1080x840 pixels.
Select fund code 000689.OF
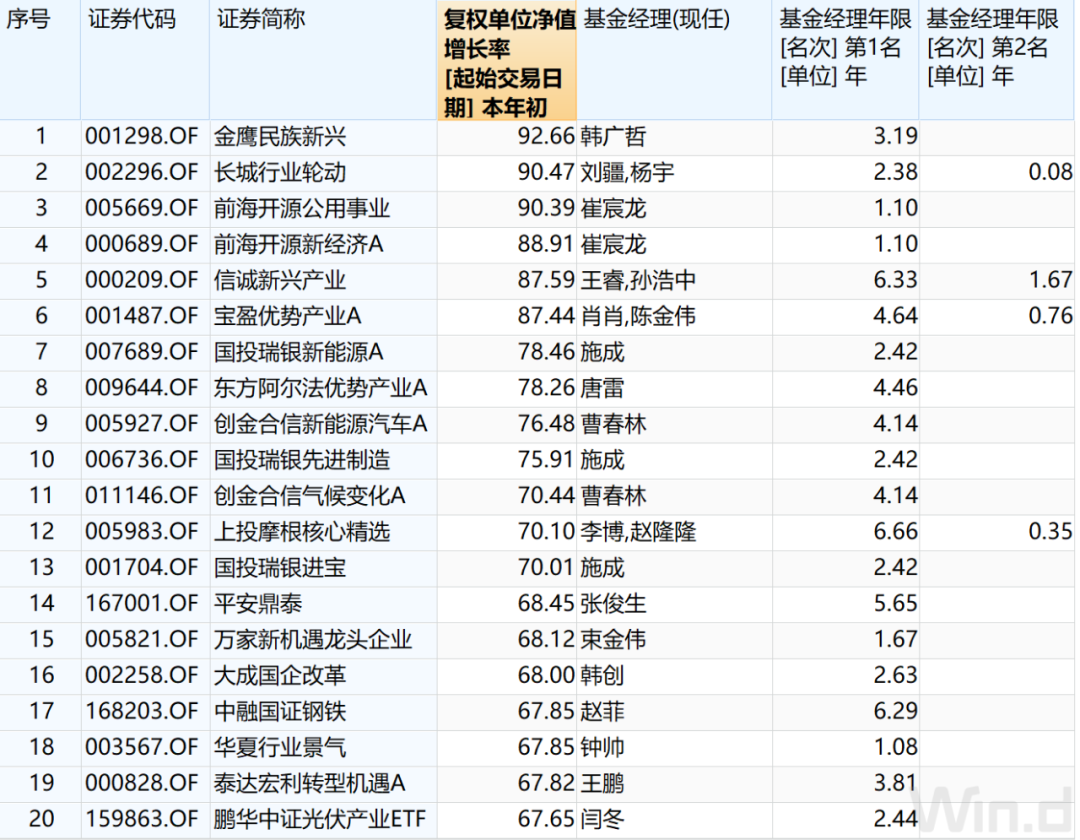coord(142,244)
